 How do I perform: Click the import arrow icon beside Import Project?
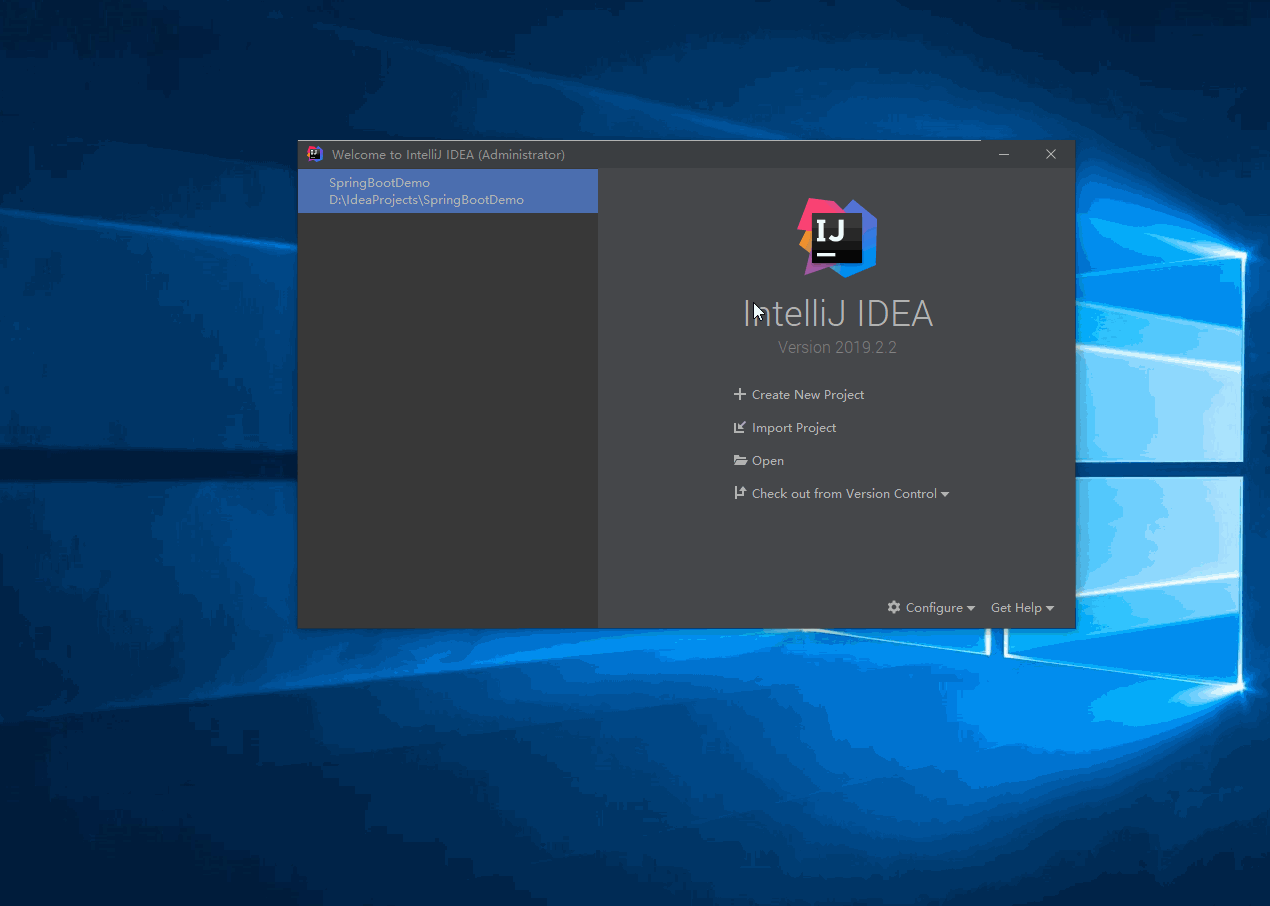pyautogui.click(x=740, y=427)
